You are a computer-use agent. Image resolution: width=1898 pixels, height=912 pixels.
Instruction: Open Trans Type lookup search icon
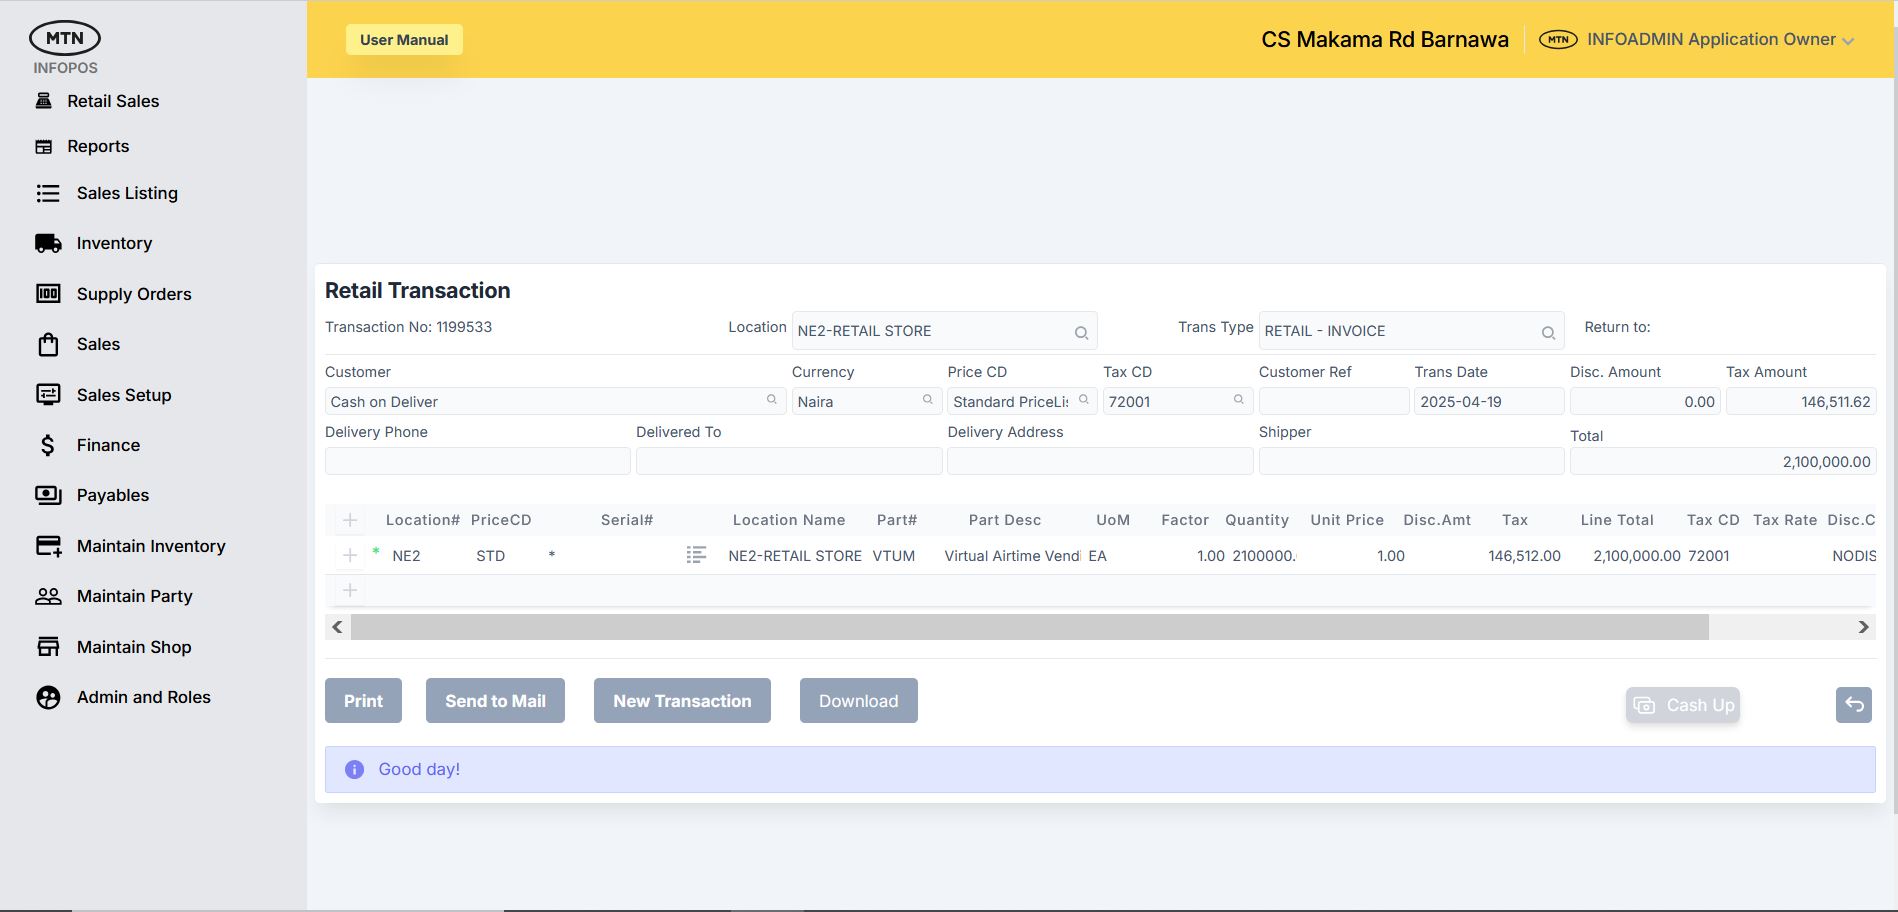point(1548,332)
